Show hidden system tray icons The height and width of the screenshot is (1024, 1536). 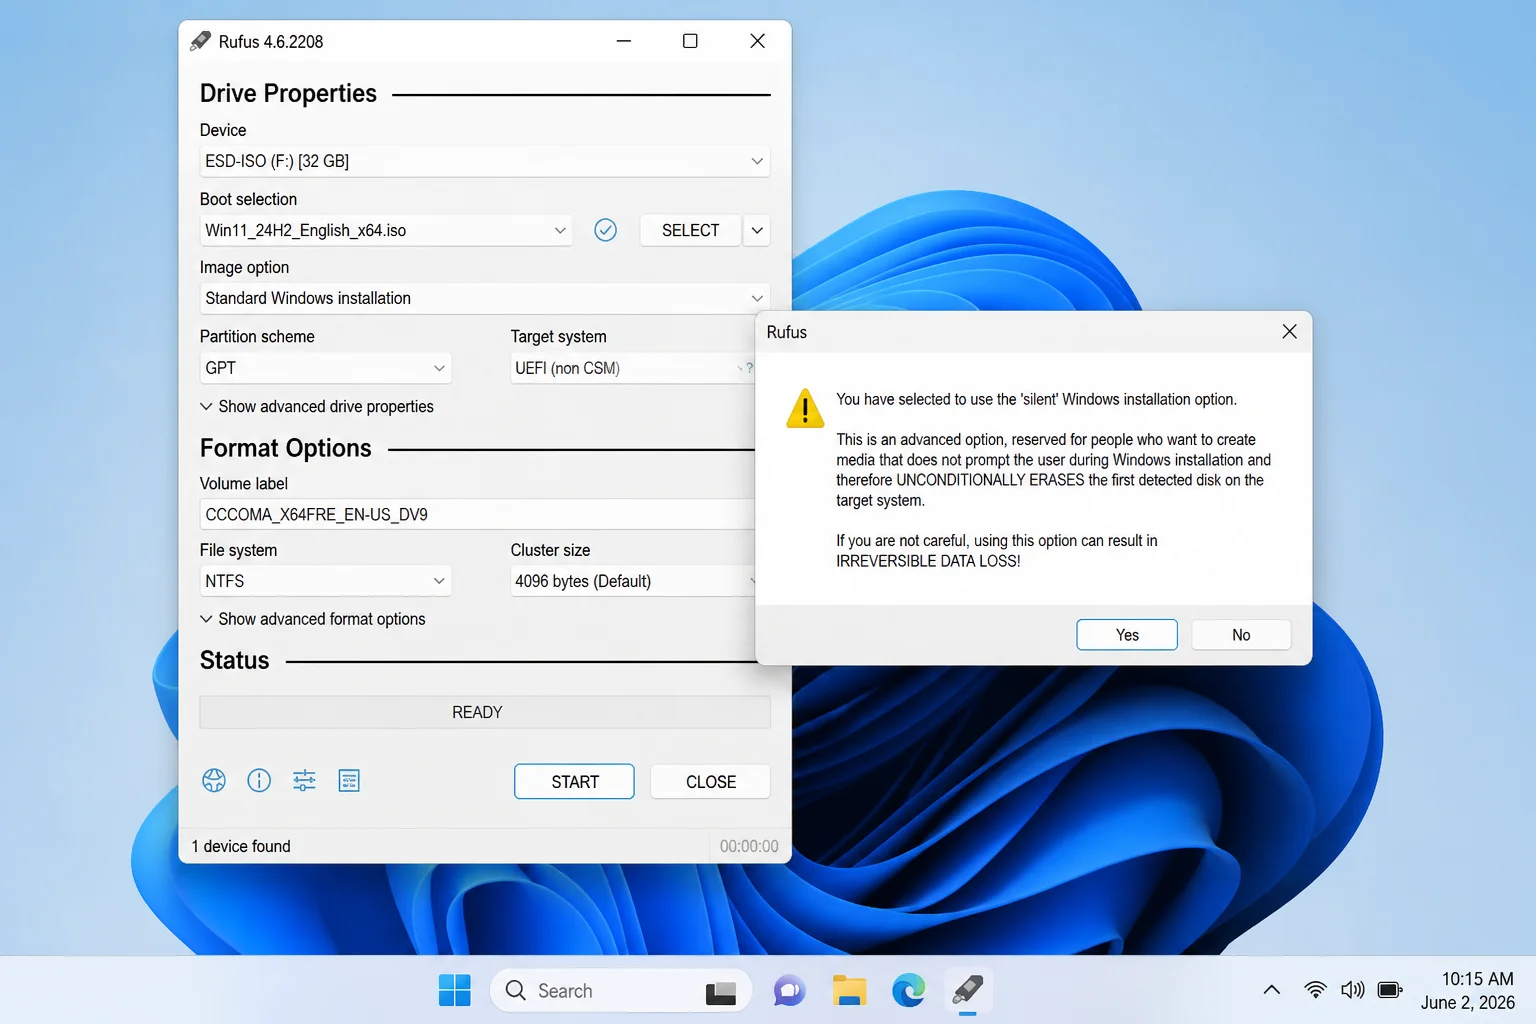pyautogui.click(x=1272, y=990)
